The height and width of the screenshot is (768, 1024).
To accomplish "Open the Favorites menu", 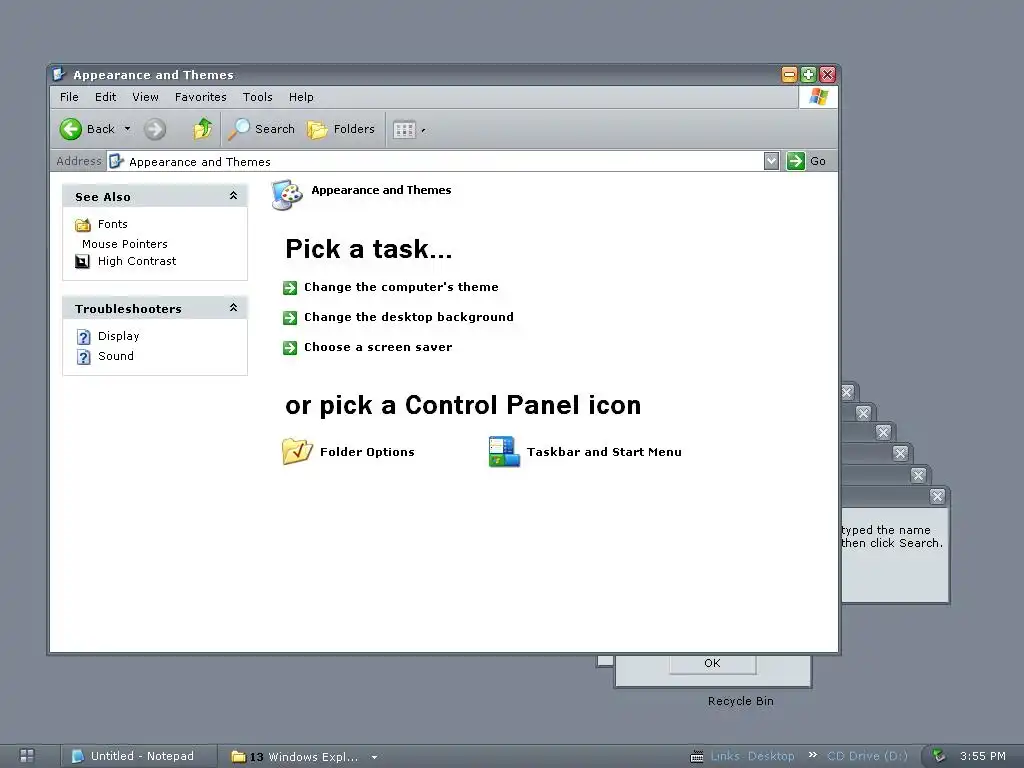I will (200, 97).
